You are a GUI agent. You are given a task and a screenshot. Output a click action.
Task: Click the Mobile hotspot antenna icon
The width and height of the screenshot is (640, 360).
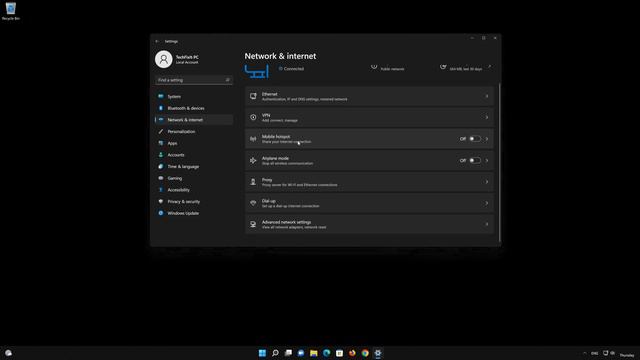point(253,139)
